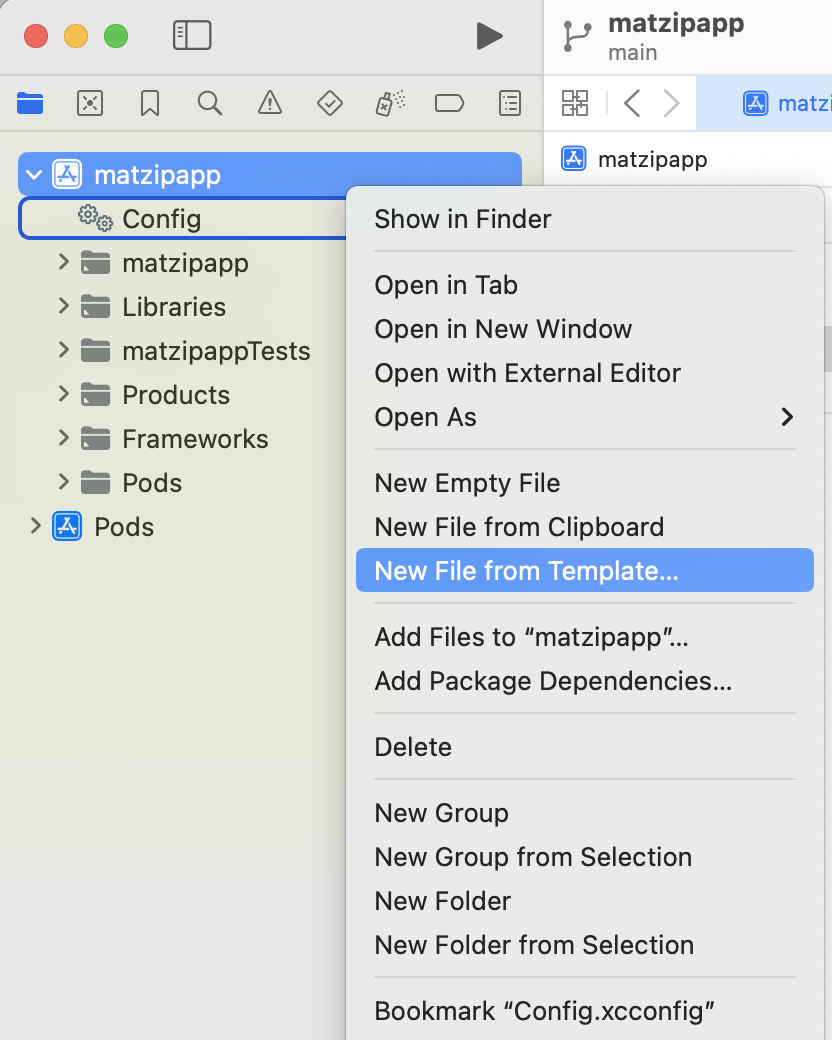Viewport: 832px width, 1040px height.
Task: Open the Breakpoint navigator
Action: (x=449, y=103)
